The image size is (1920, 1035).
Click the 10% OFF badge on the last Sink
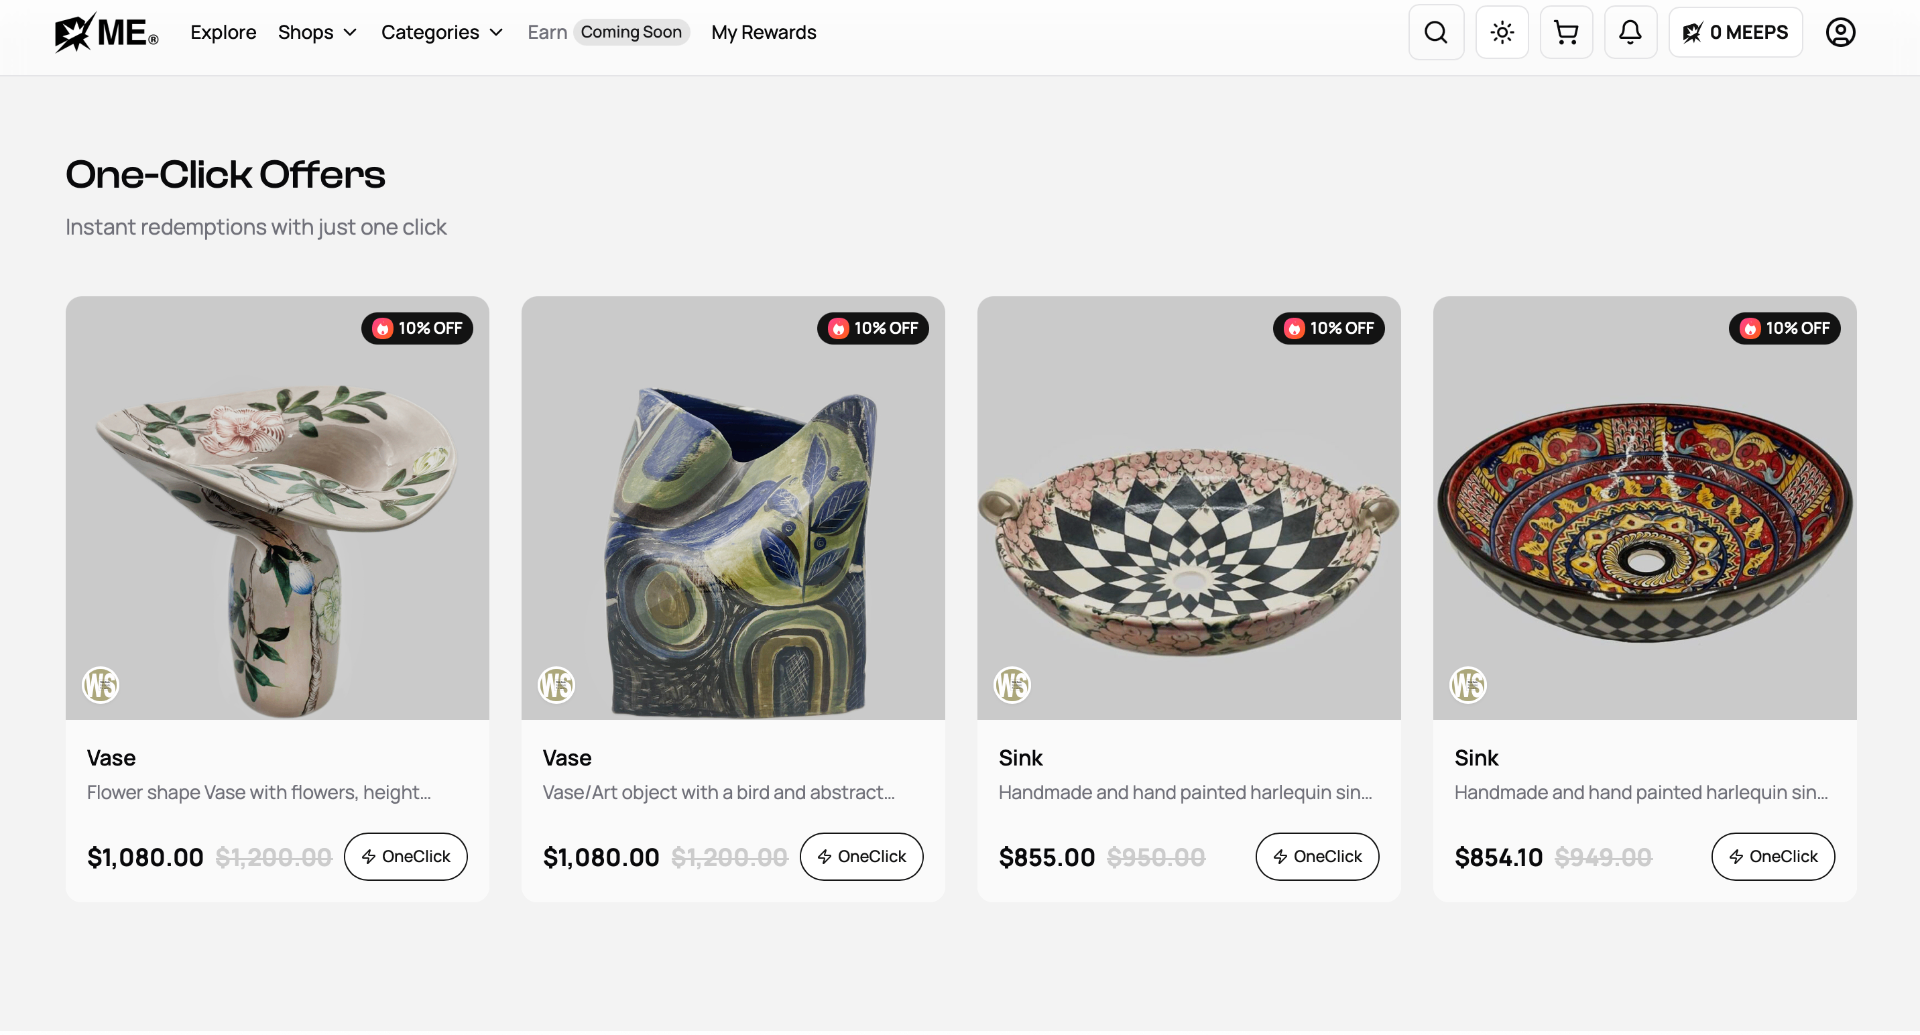click(x=1785, y=328)
